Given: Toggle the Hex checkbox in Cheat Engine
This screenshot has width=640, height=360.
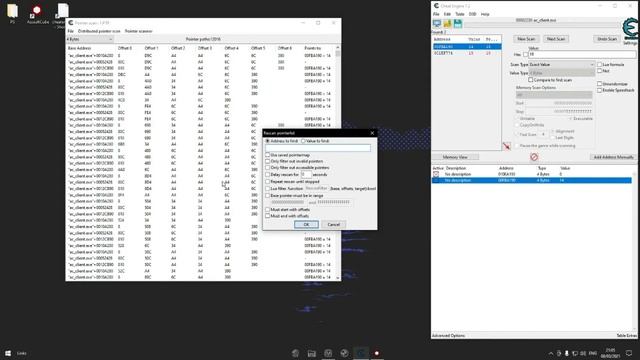Looking at the screenshot, I should tap(525, 54).
